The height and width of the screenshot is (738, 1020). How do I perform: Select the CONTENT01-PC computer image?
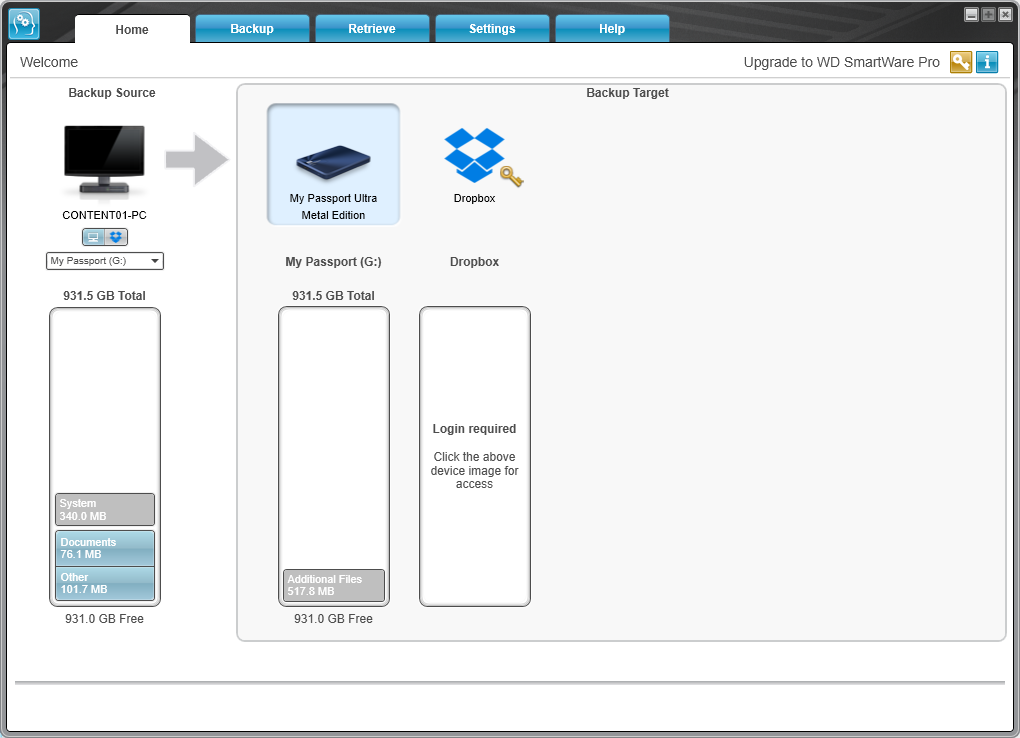point(104,161)
